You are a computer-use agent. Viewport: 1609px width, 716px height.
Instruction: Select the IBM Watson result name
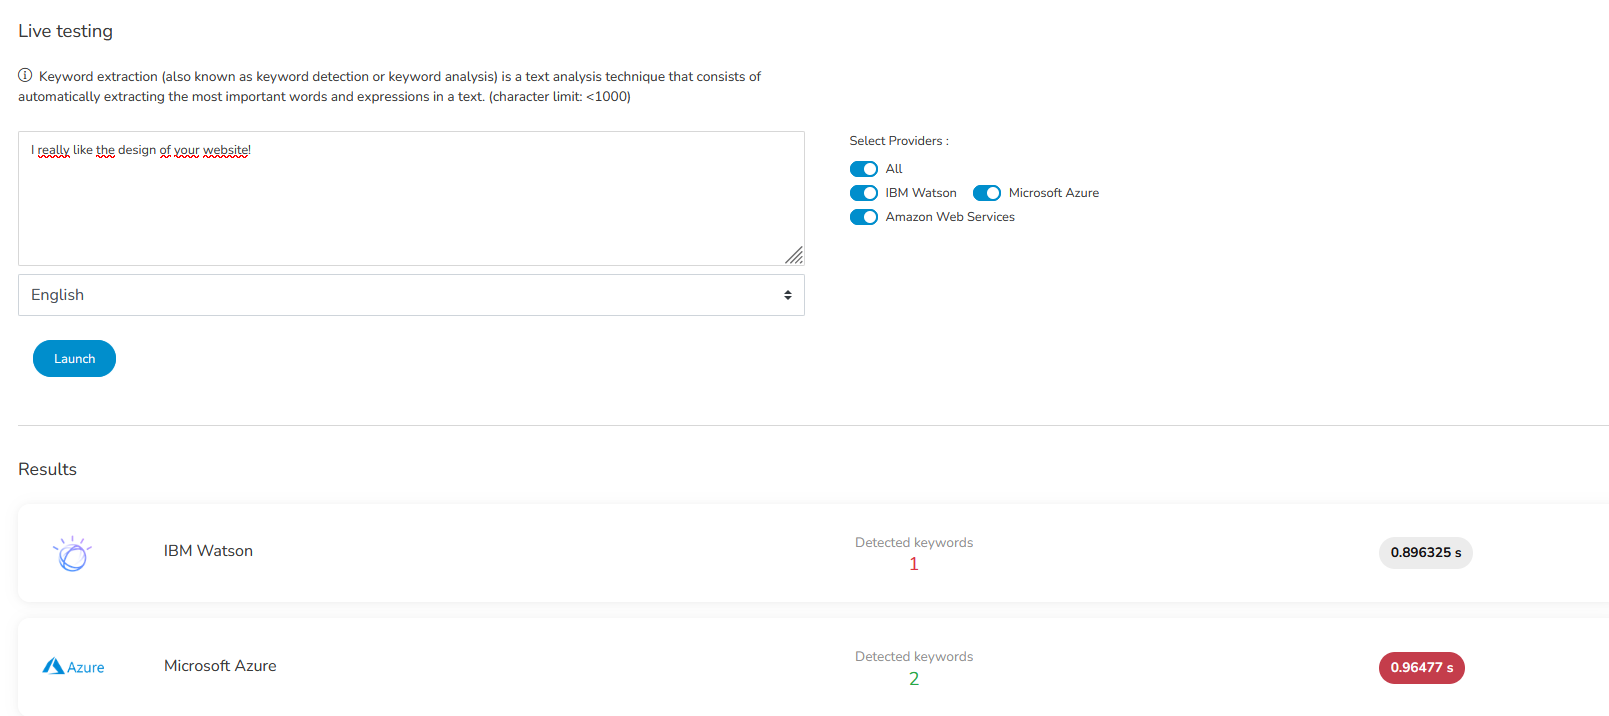tap(208, 551)
